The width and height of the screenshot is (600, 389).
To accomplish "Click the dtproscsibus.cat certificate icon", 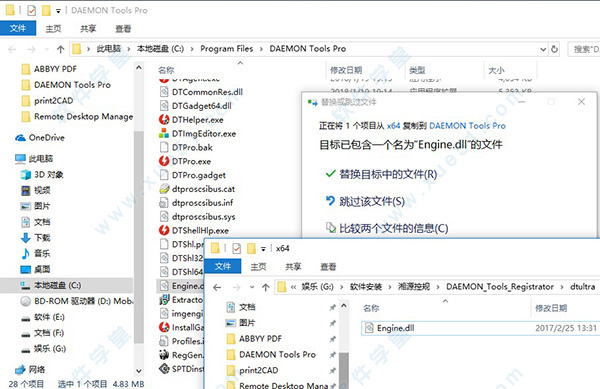I will 164,189.
